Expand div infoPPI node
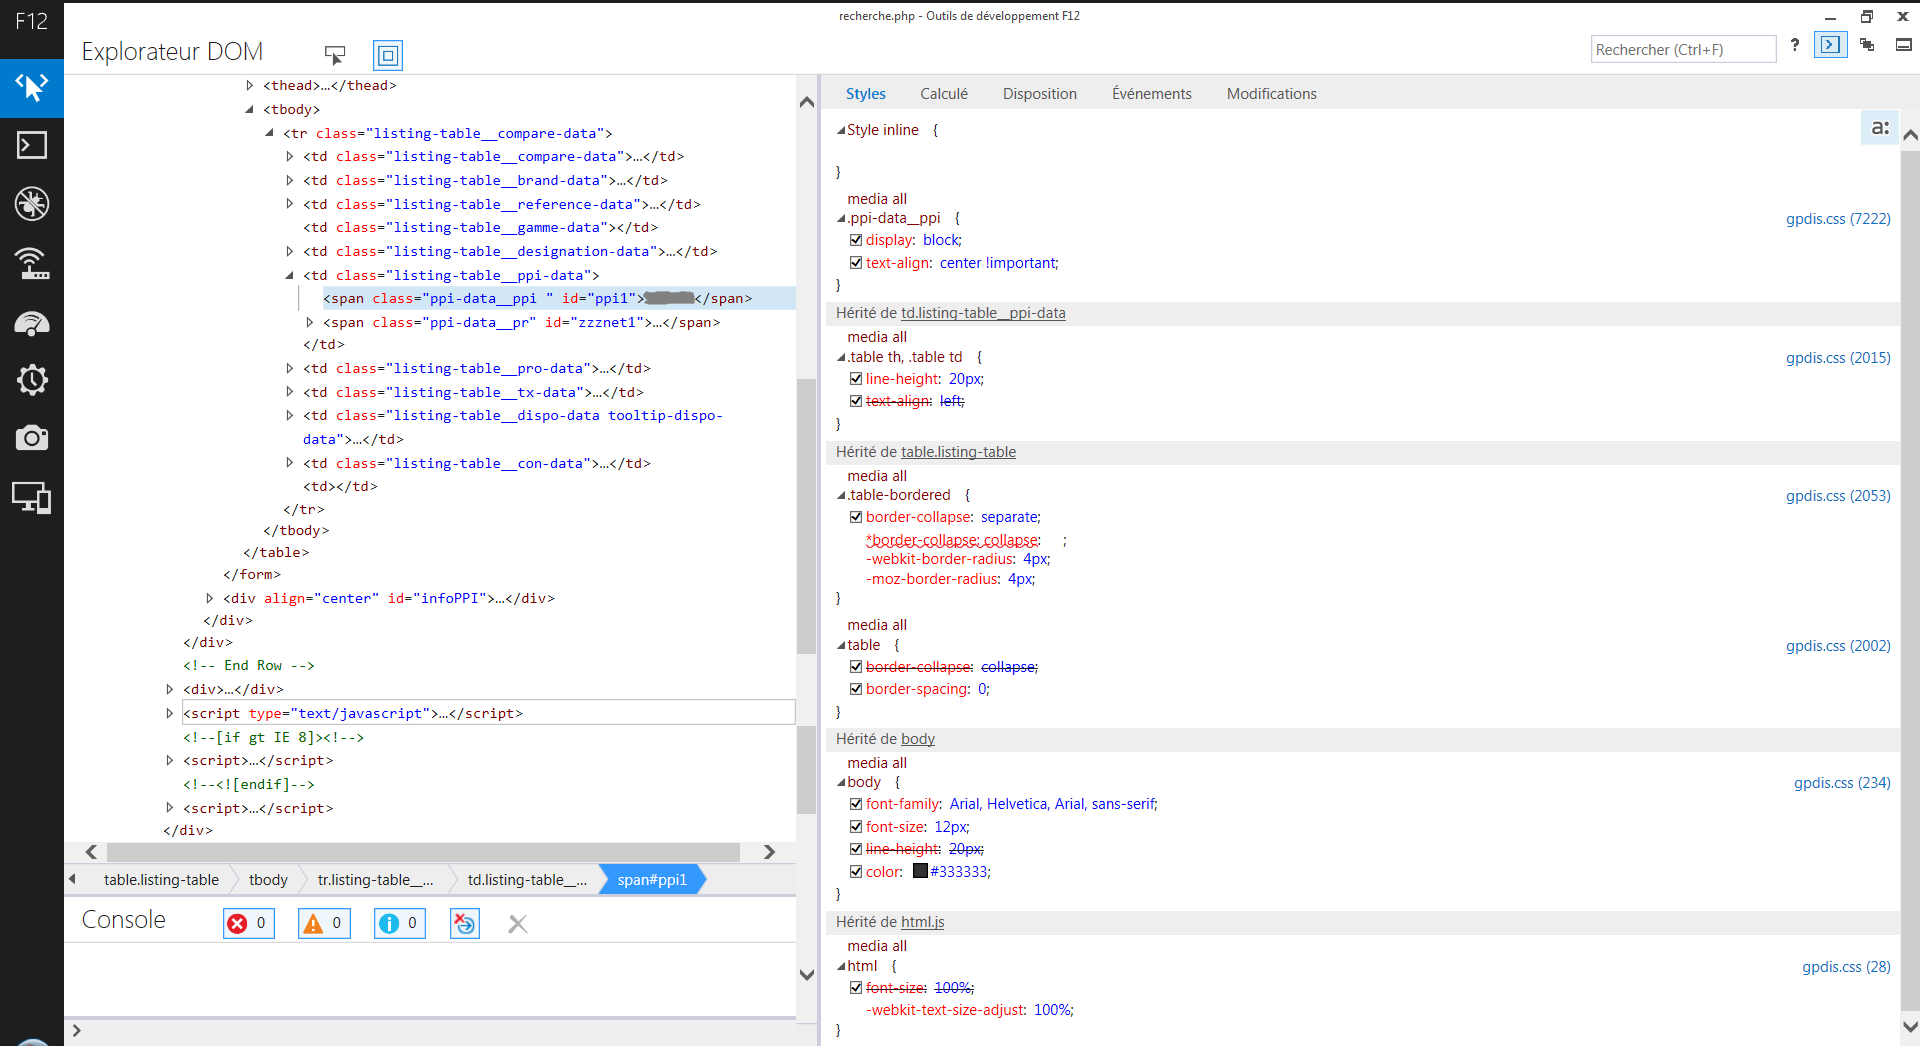 click(210, 599)
